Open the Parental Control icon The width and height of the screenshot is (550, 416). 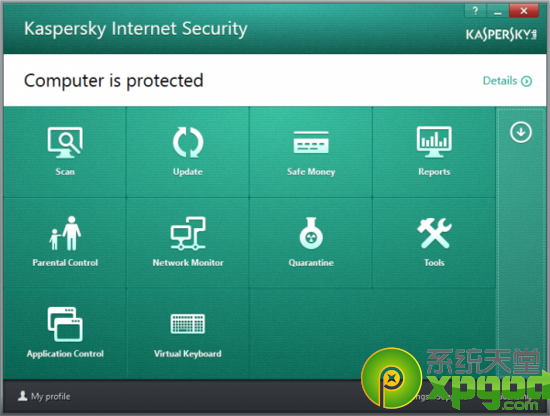65,233
